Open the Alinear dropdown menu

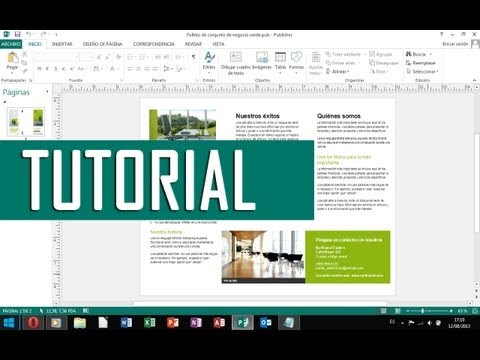338,71
